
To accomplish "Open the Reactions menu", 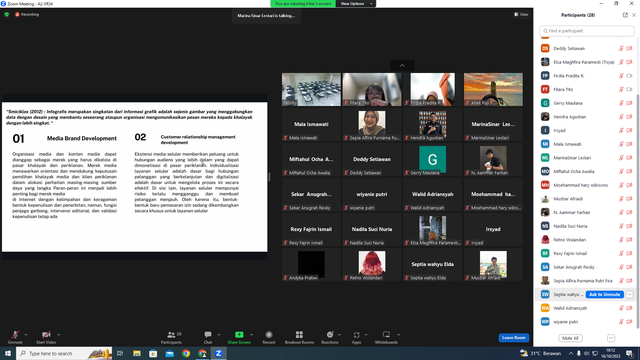I will point(330,337).
